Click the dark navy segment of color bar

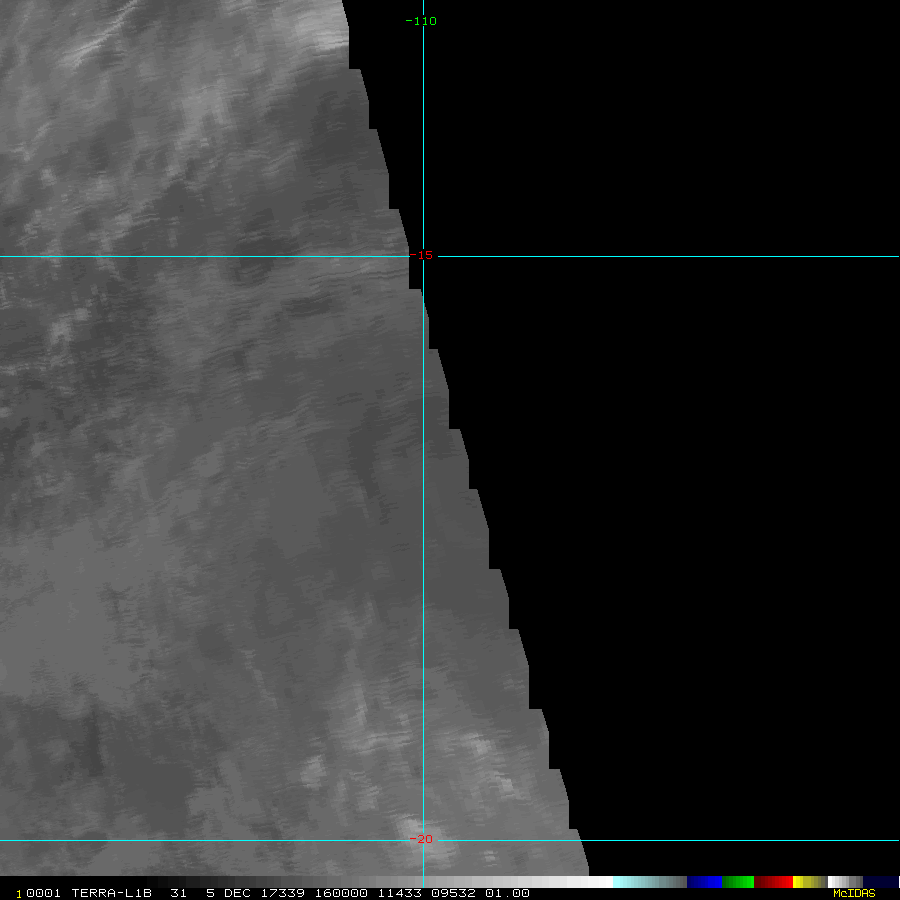point(880,882)
